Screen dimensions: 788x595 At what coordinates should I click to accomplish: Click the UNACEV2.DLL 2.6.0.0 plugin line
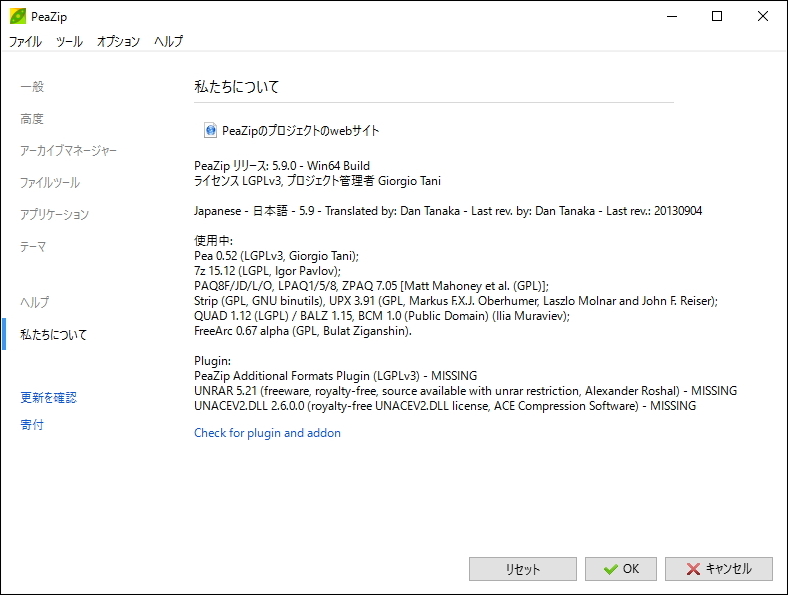(x=445, y=406)
